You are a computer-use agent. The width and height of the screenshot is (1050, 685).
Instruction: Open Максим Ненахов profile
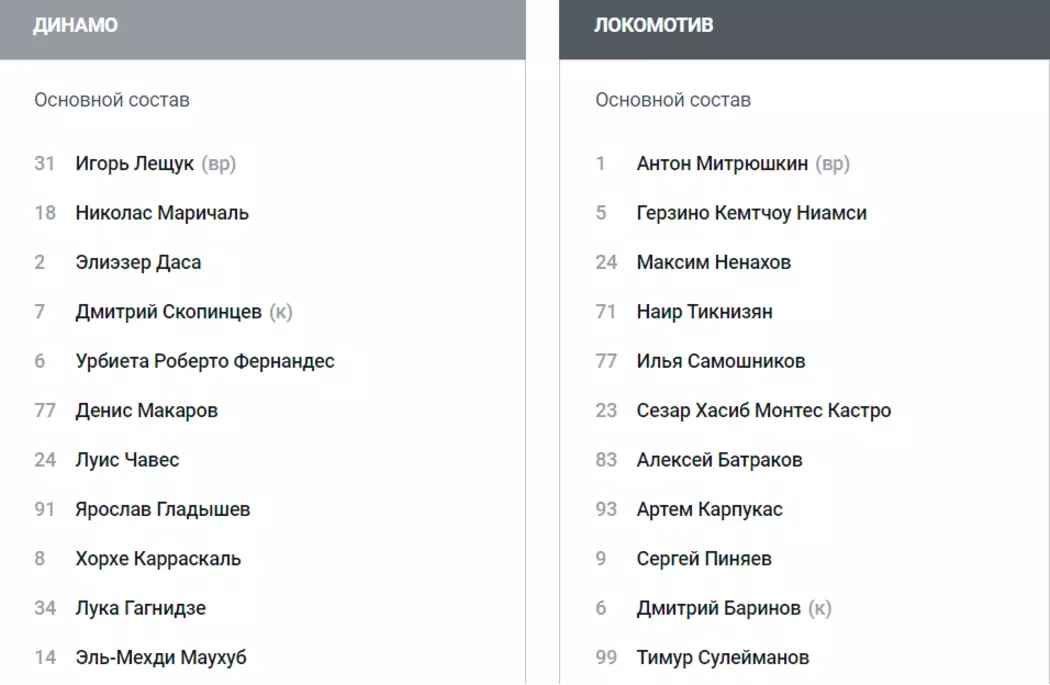click(713, 263)
